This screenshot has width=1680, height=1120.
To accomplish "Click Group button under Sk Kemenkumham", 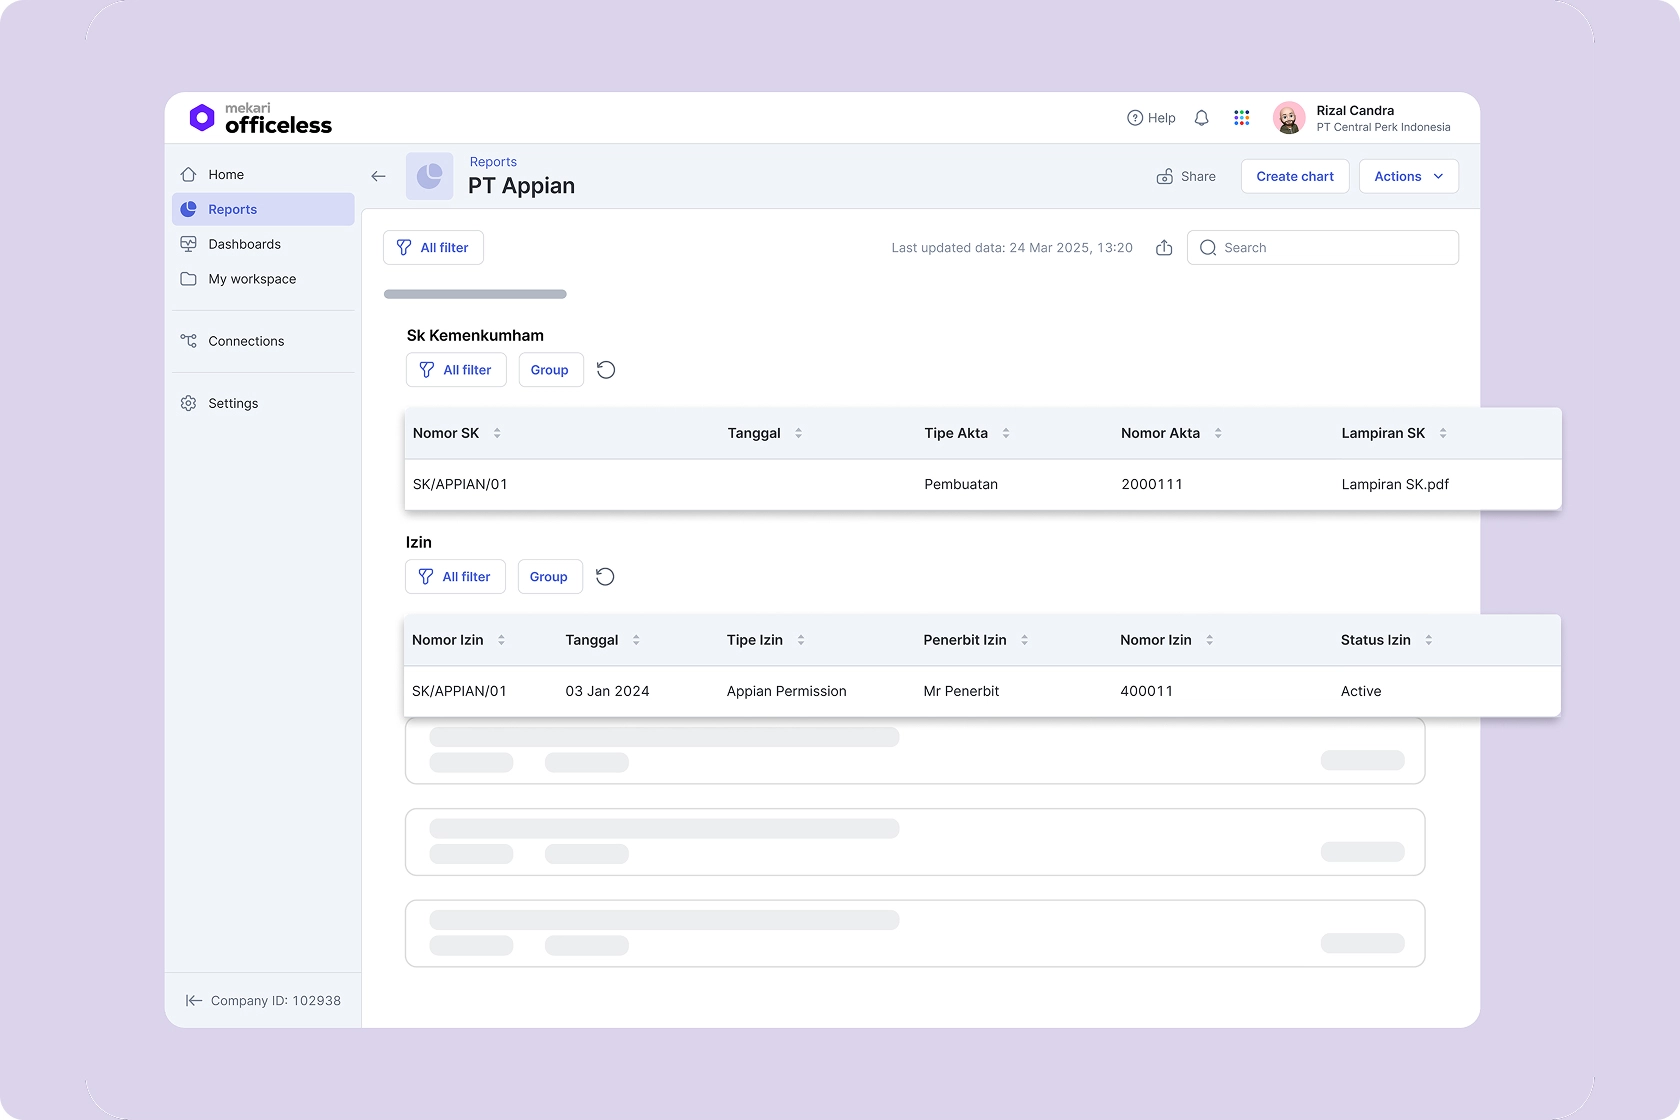I will click(x=550, y=370).
